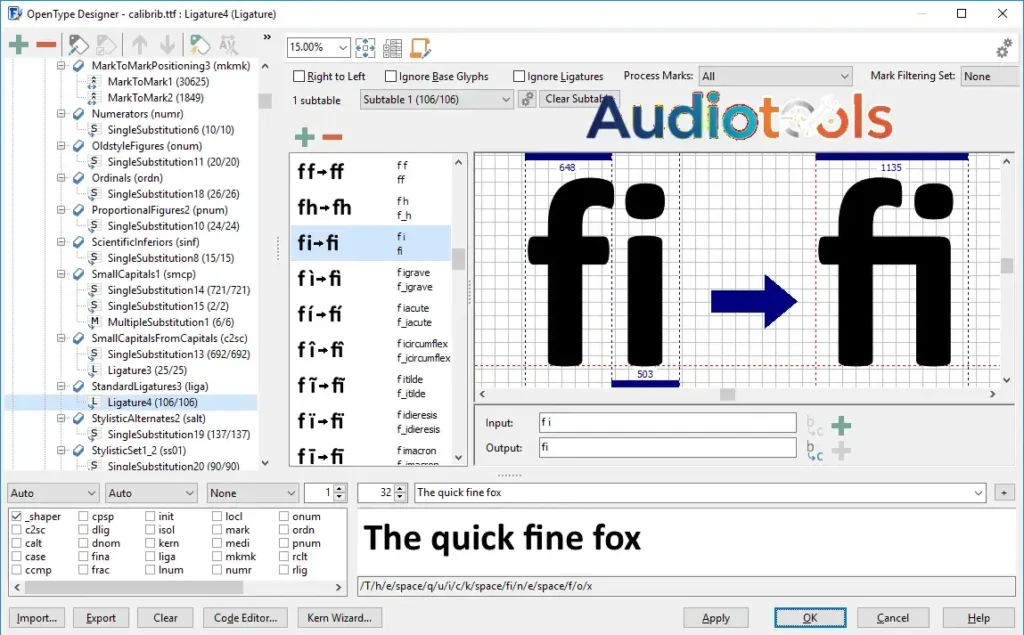Click the Kern Wizard... button
Screen dimensions: 1024x635
(x=340, y=617)
